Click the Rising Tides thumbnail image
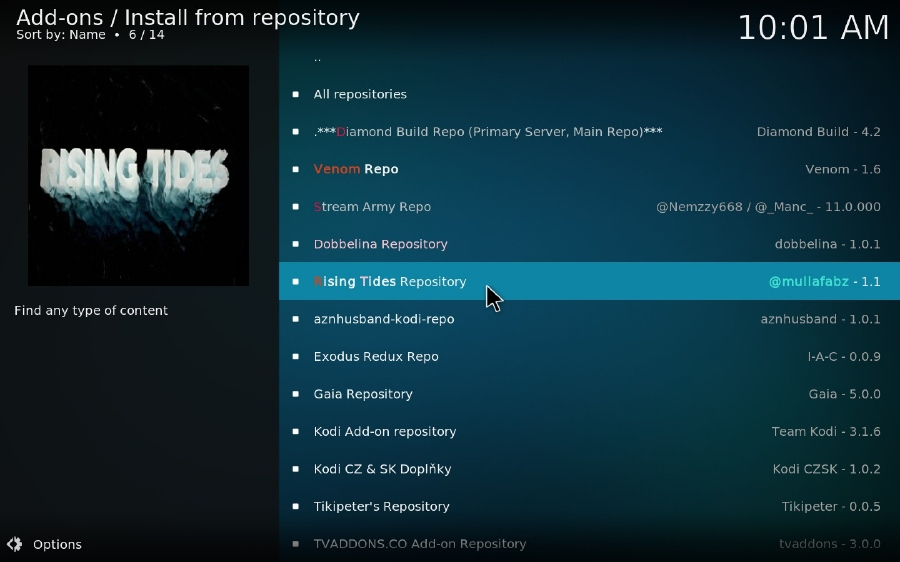Viewport: 900px width, 562px height. click(138, 176)
